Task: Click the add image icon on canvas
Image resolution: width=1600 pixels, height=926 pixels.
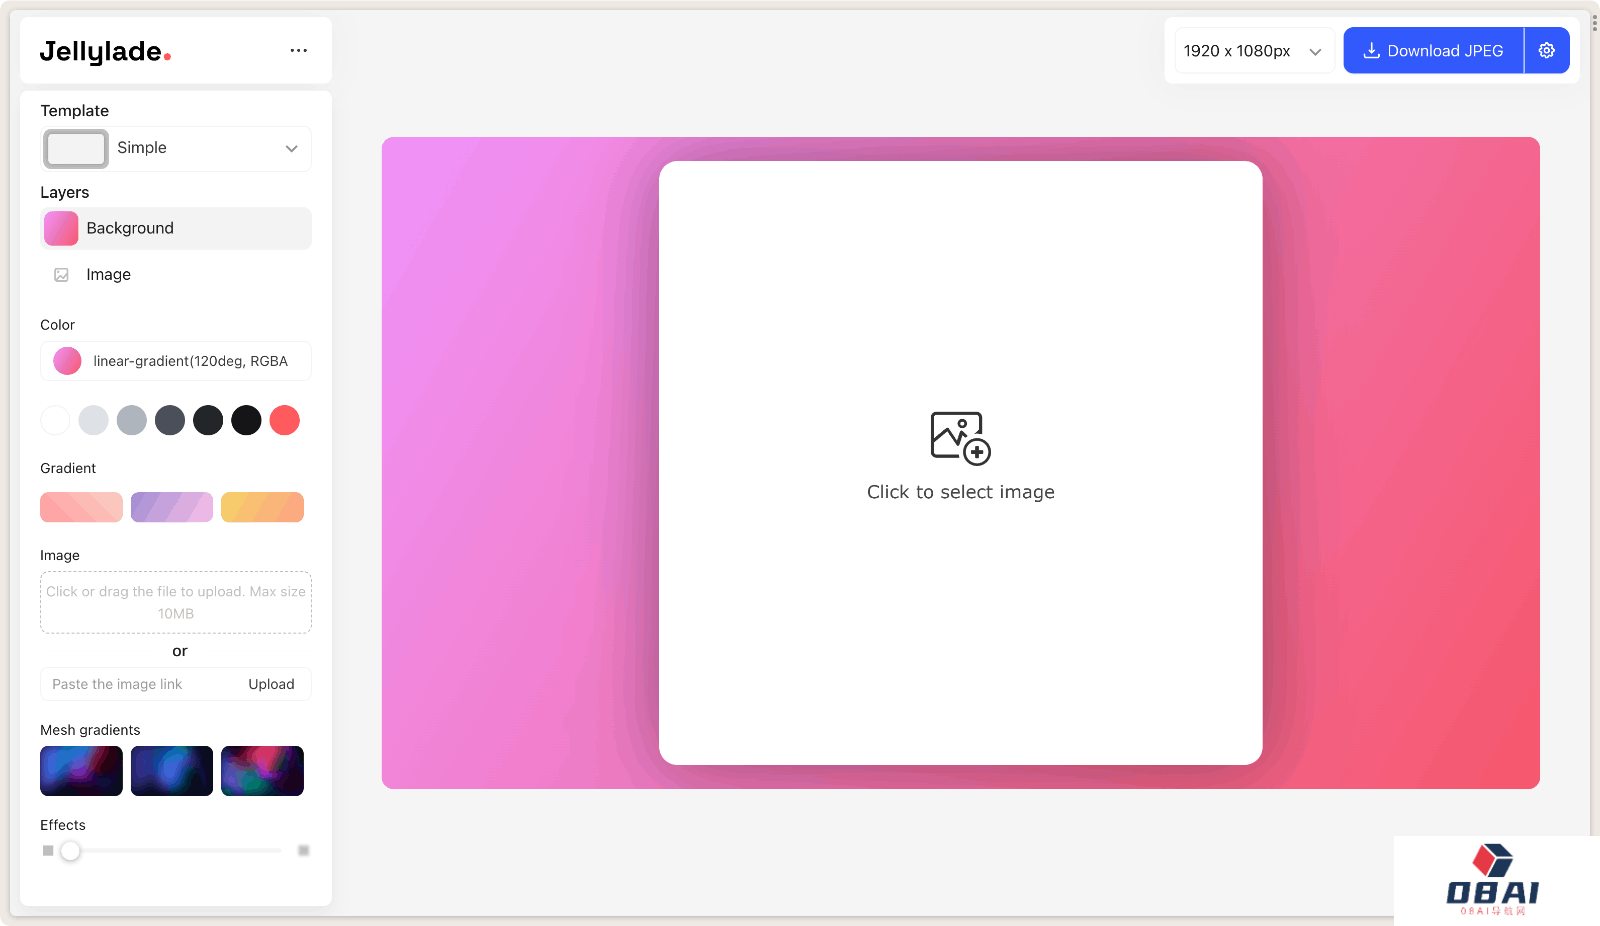Action: pos(960,438)
